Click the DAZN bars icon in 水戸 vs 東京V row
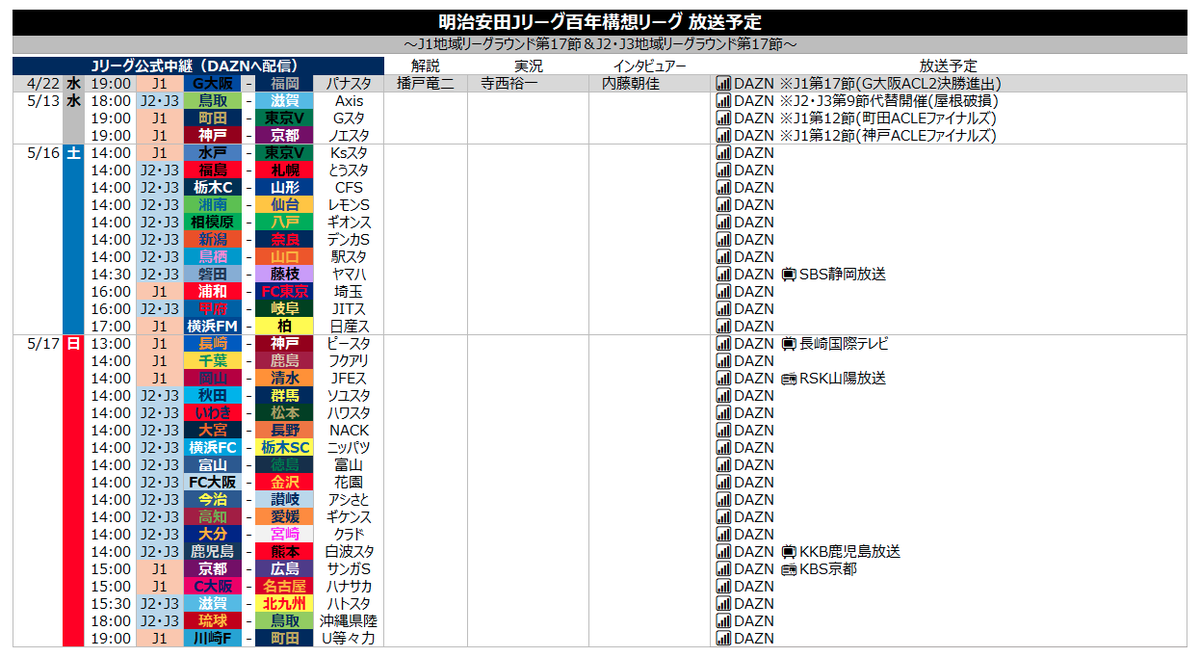 (724, 153)
